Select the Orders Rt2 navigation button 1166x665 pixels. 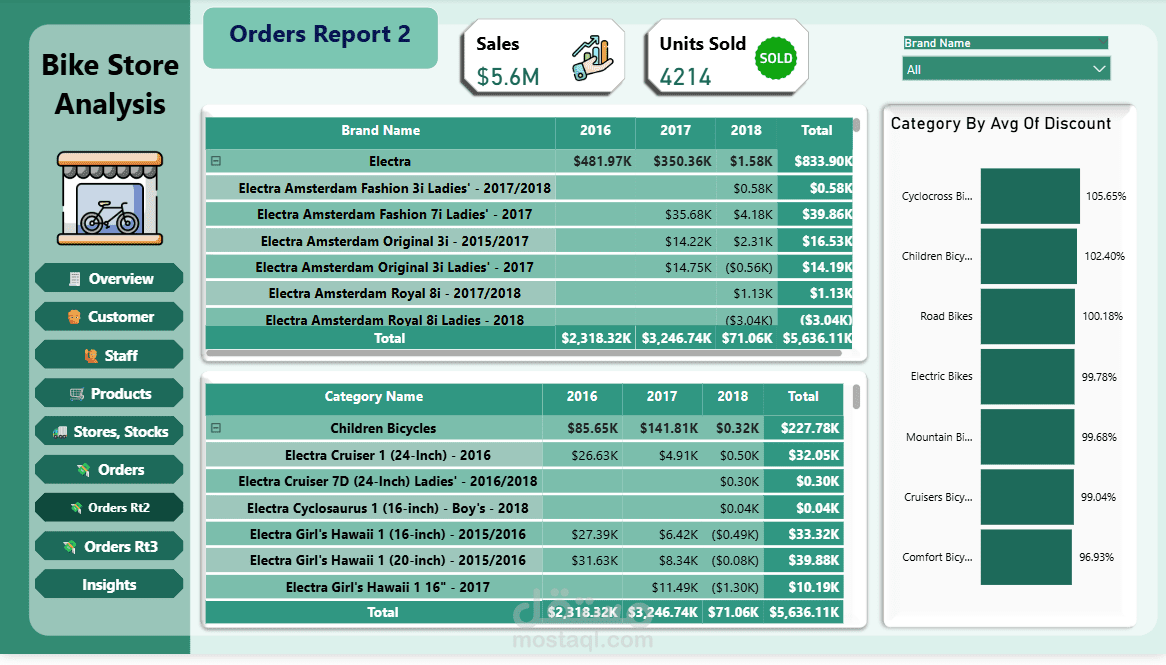pos(109,507)
